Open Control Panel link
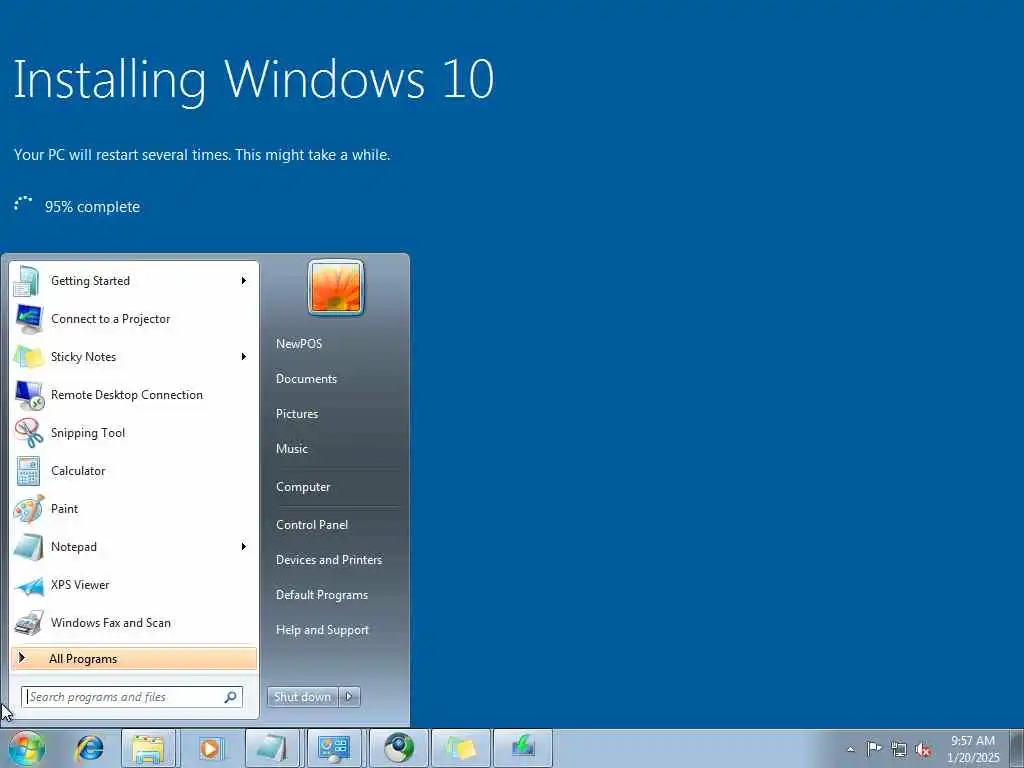The width and height of the screenshot is (1024, 768). (312, 525)
